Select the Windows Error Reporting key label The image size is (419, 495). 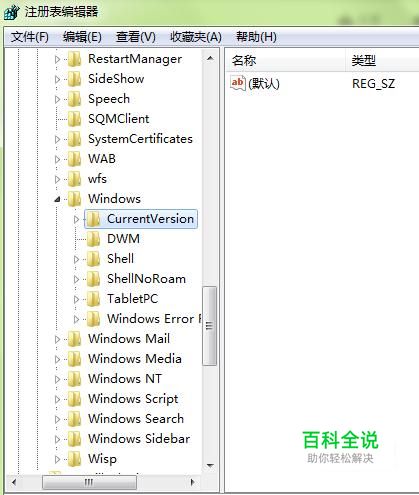(154, 319)
